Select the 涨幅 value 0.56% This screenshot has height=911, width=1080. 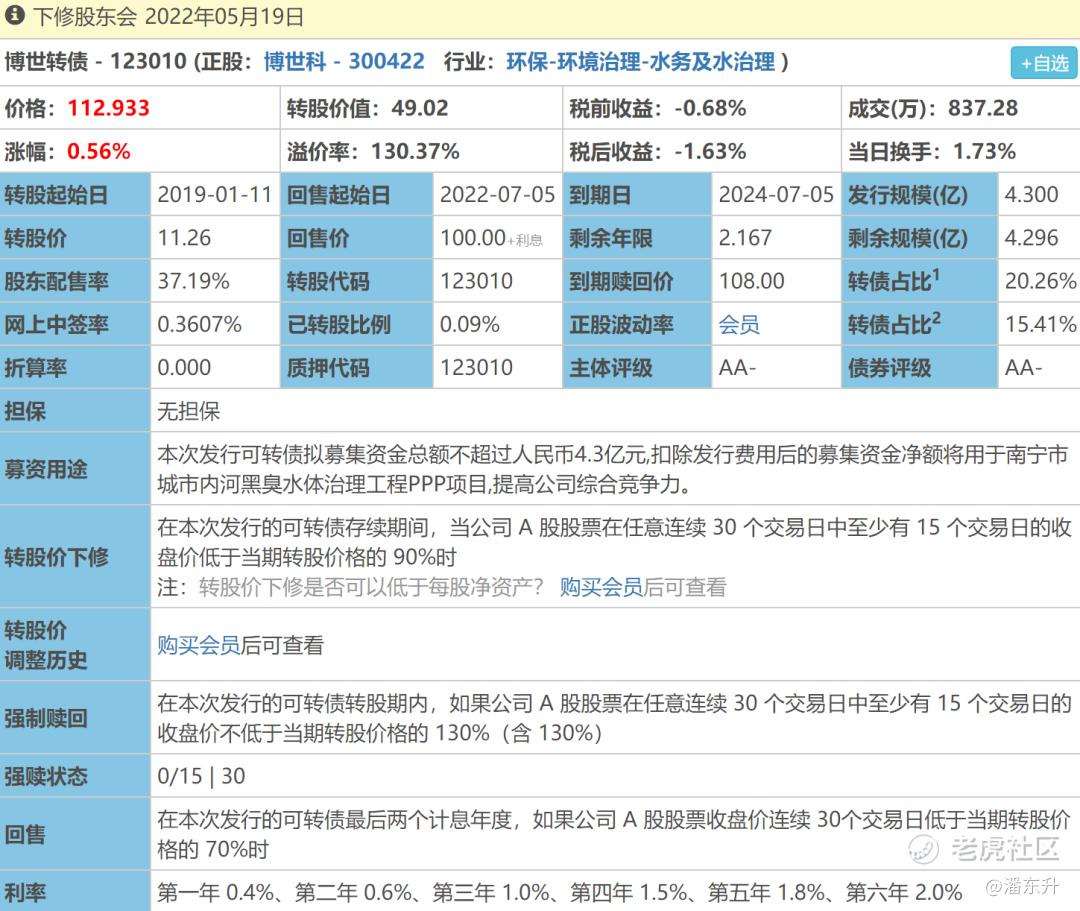pos(98,151)
